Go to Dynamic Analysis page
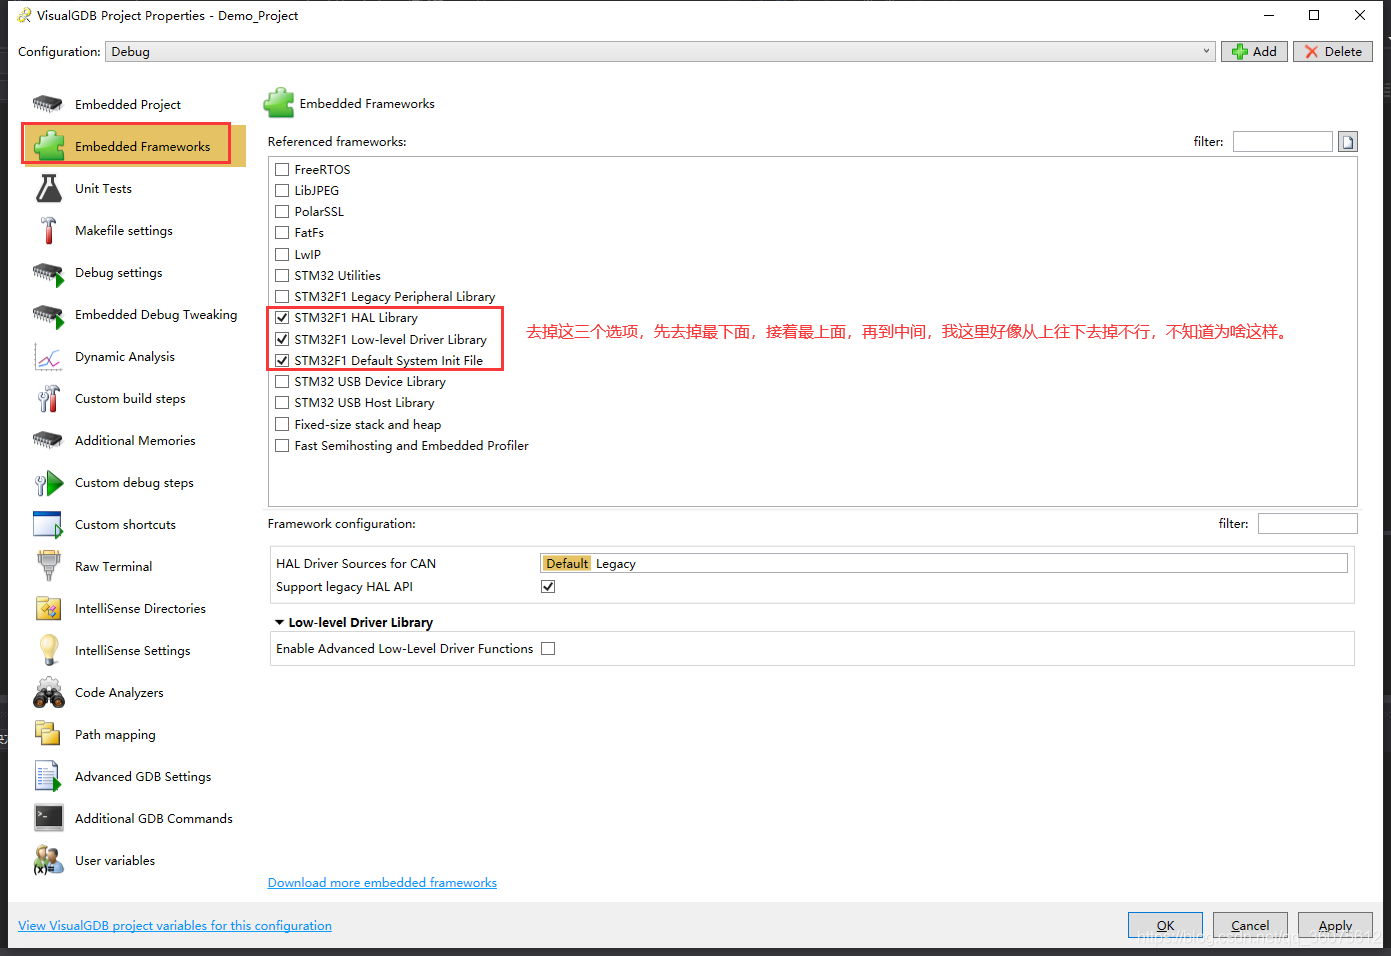Screen dimensions: 1391x956 (x=125, y=357)
